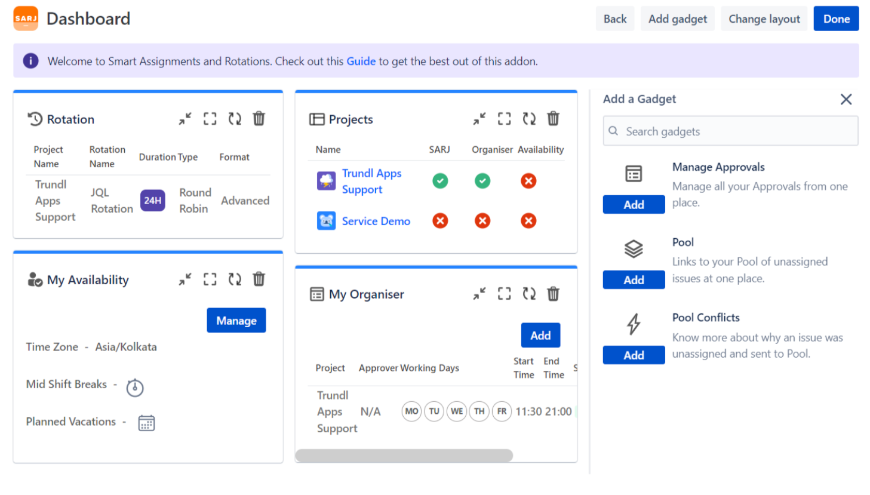The image size is (870, 495).
Task: Click Availability red cross for Trundl Apps Support
Action: 528,181
